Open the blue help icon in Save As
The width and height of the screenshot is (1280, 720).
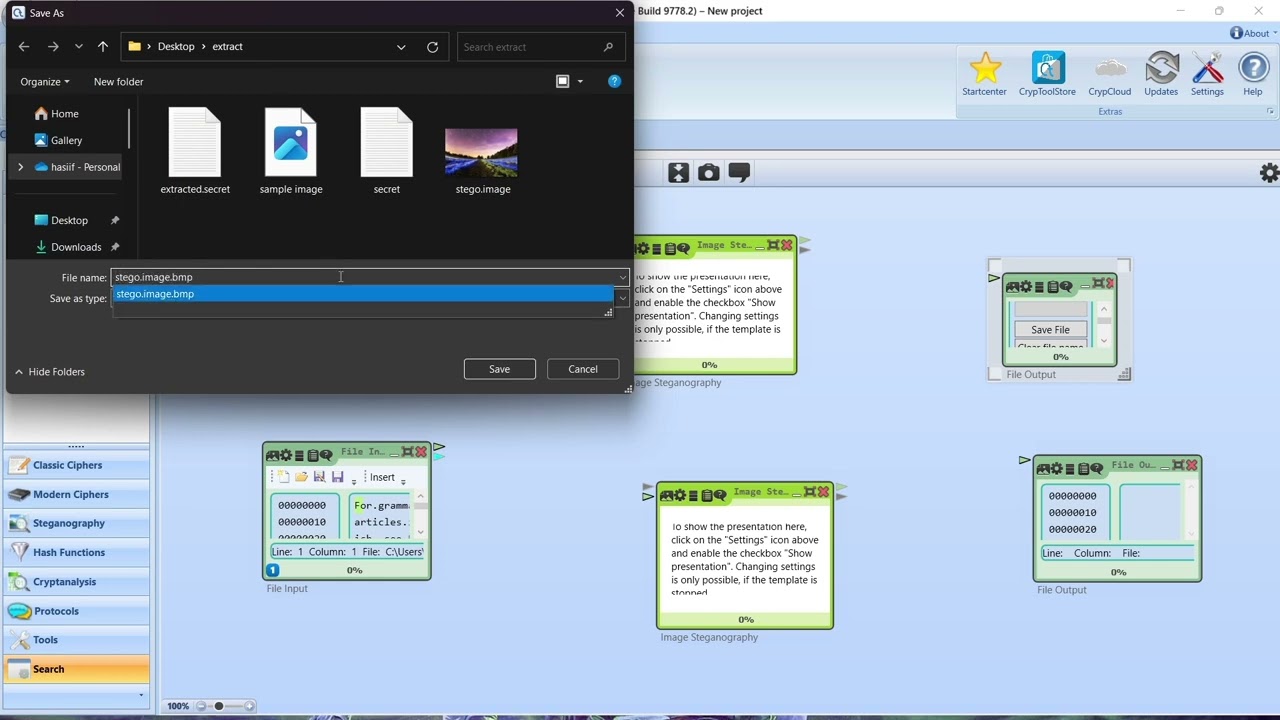(x=614, y=81)
